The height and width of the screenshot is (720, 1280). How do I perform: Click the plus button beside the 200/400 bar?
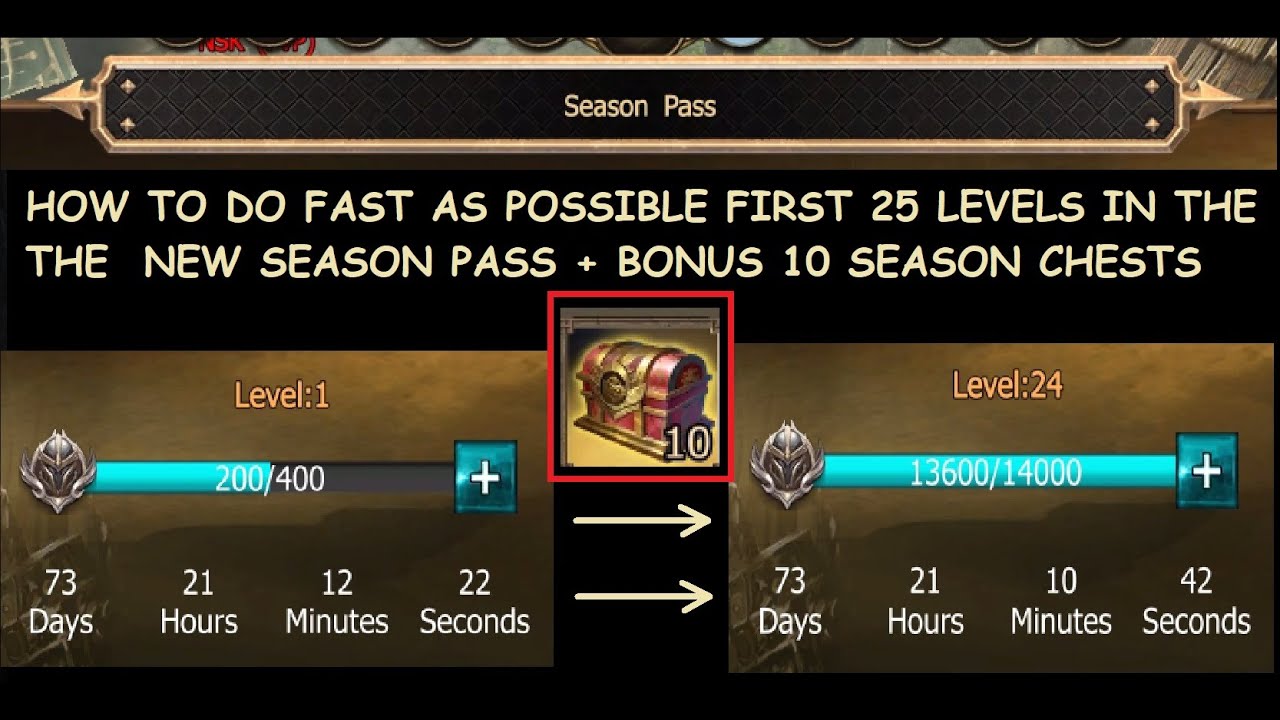[x=486, y=478]
